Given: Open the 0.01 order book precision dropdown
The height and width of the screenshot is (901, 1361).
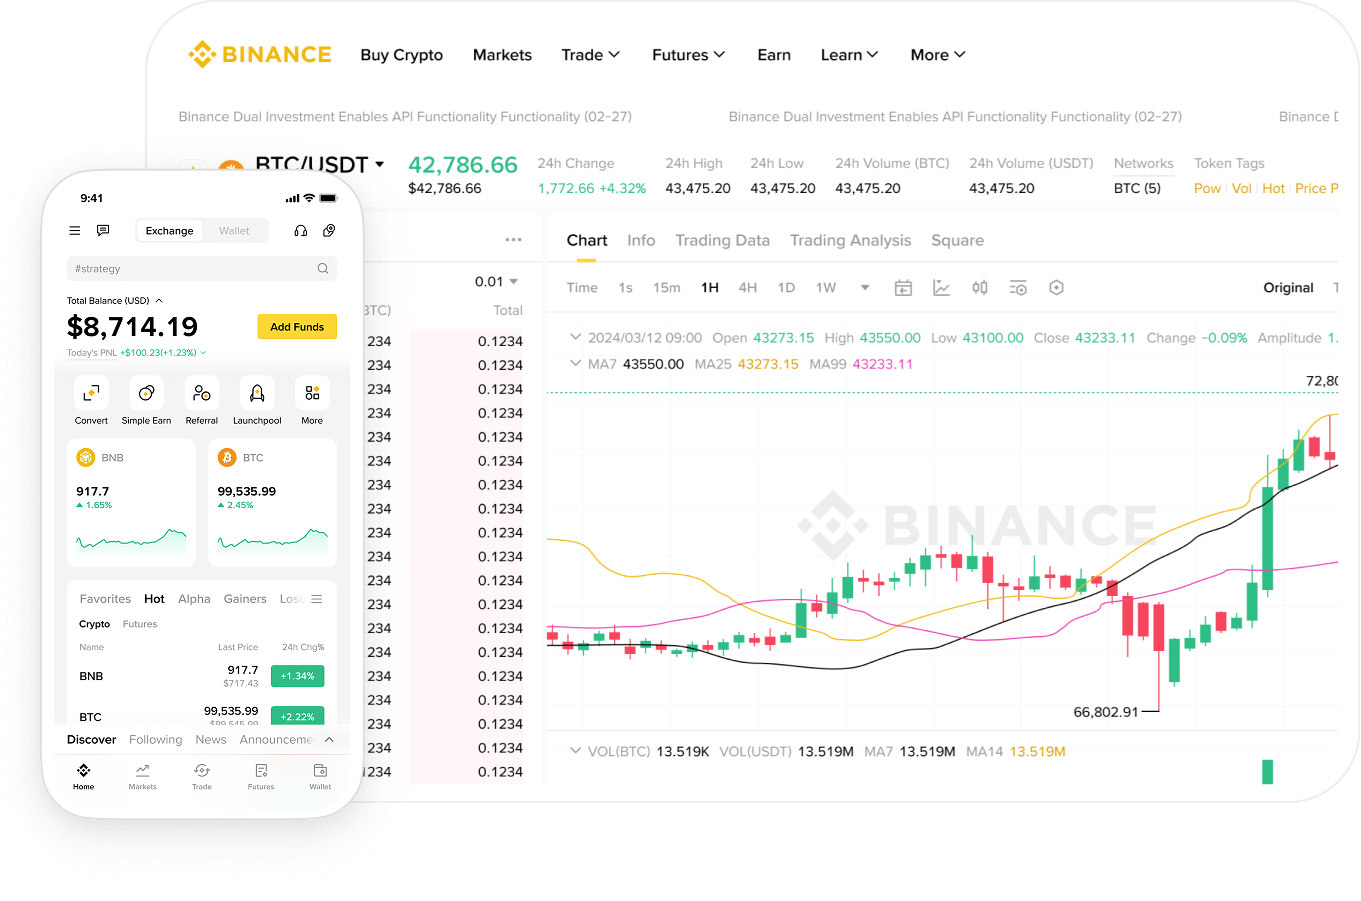Looking at the screenshot, I should (x=497, y=282).
